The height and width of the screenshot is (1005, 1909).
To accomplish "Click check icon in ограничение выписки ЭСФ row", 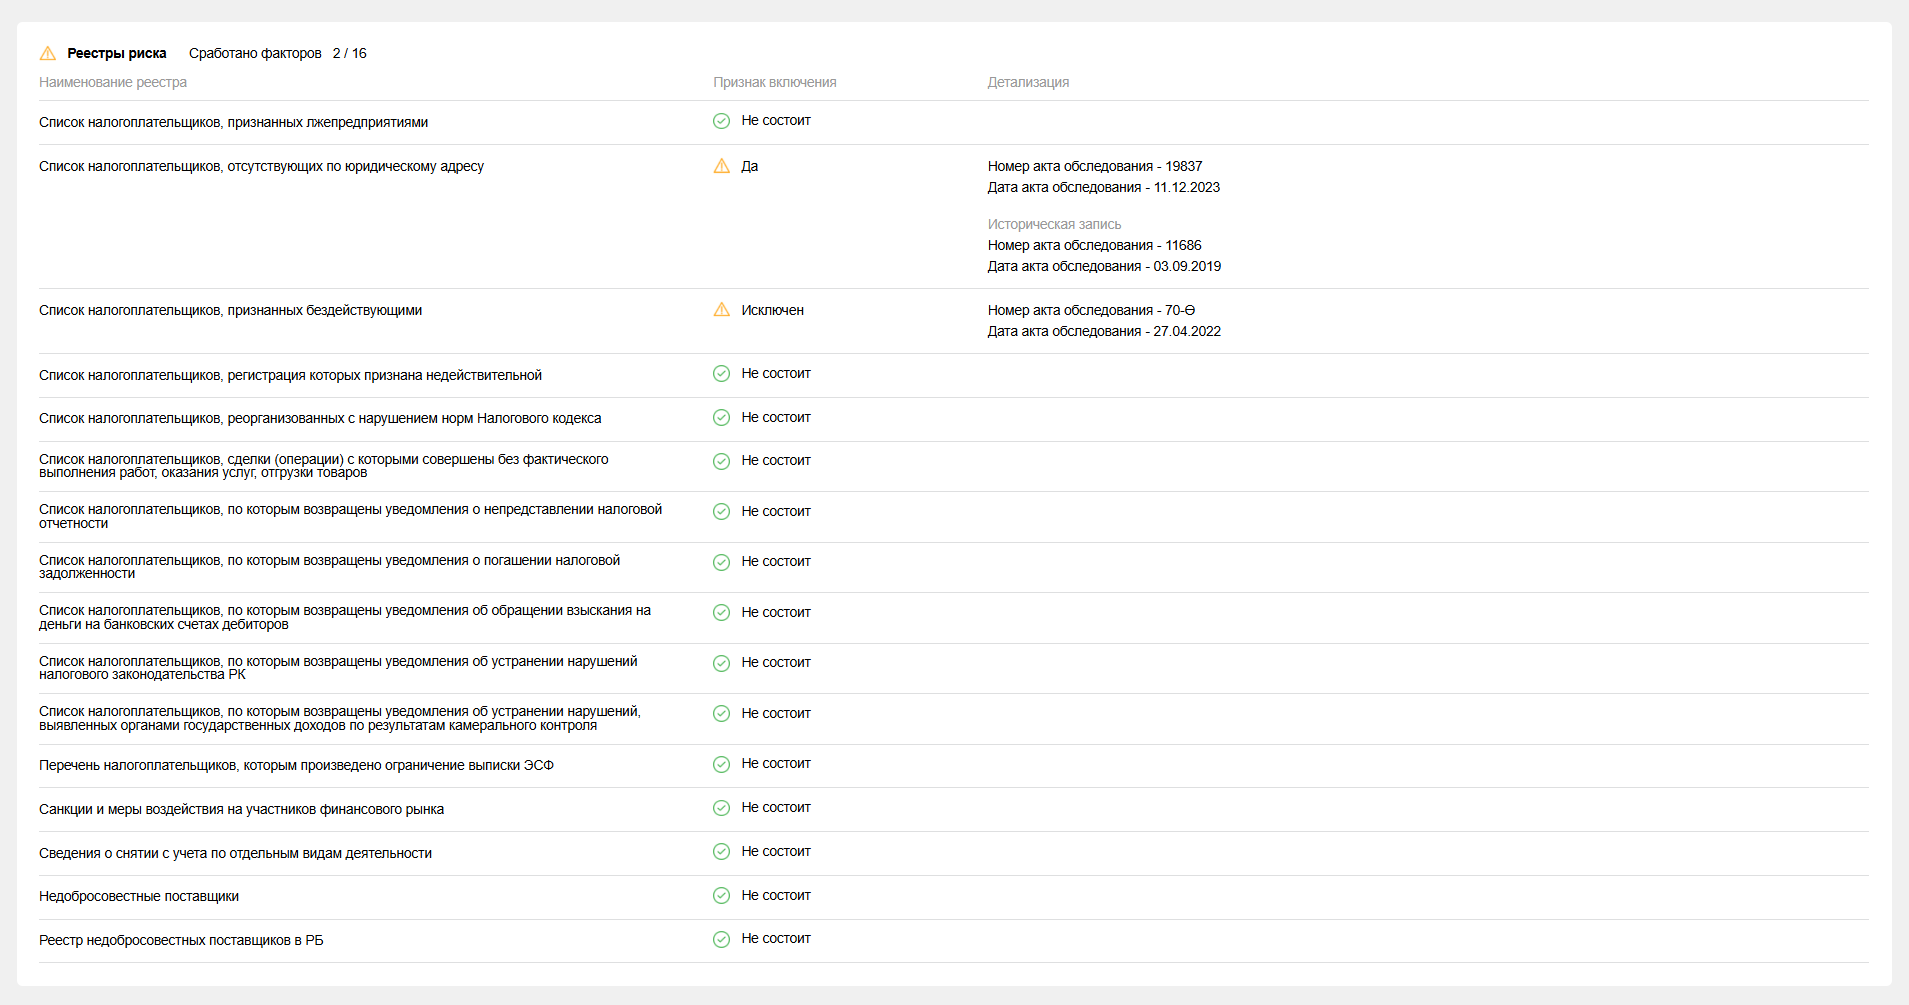I will tap(721, 764).
